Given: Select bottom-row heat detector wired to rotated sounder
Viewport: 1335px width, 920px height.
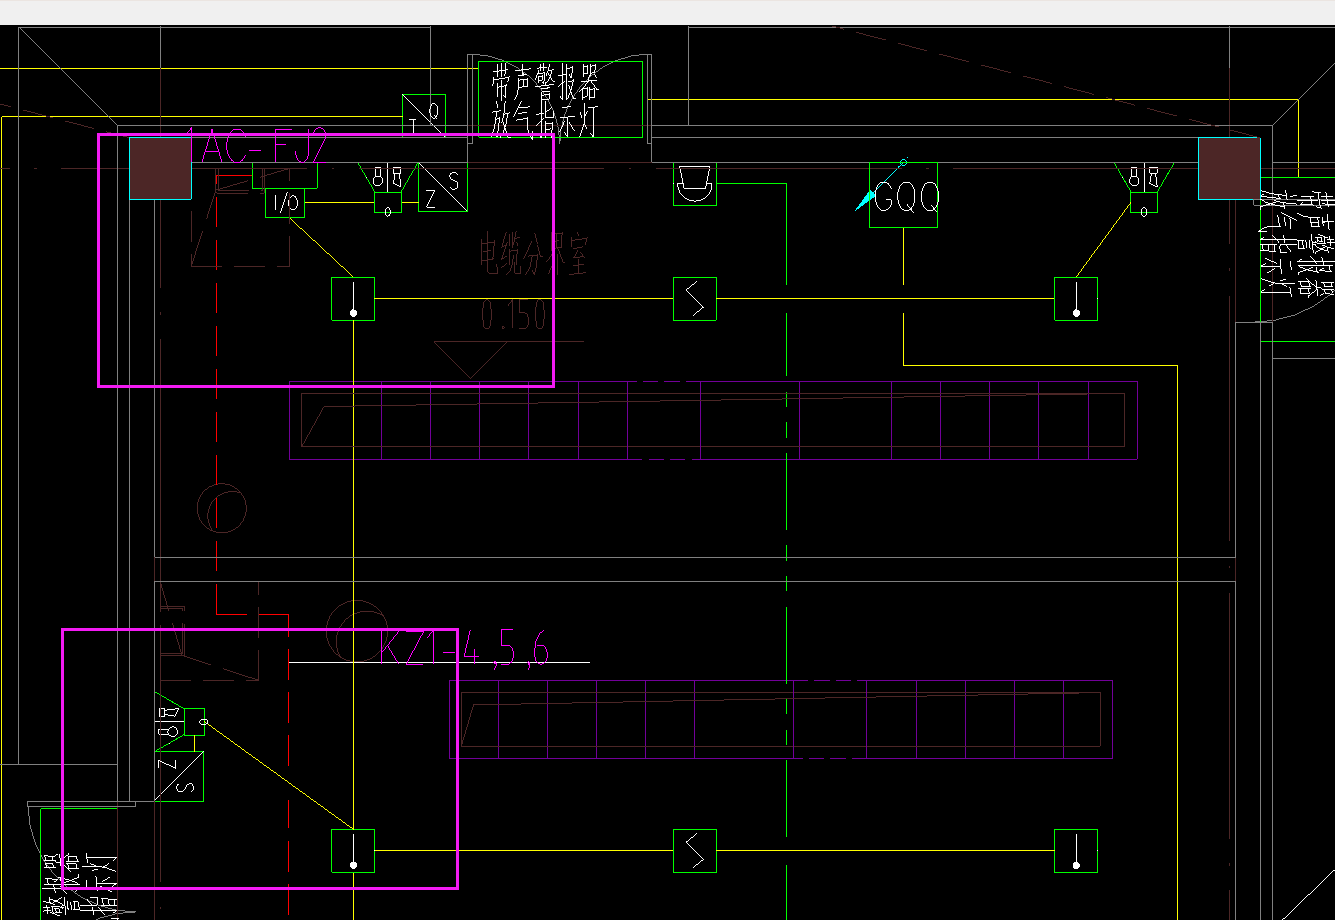Looking at the screenshot, I should [x=353, y=851].
